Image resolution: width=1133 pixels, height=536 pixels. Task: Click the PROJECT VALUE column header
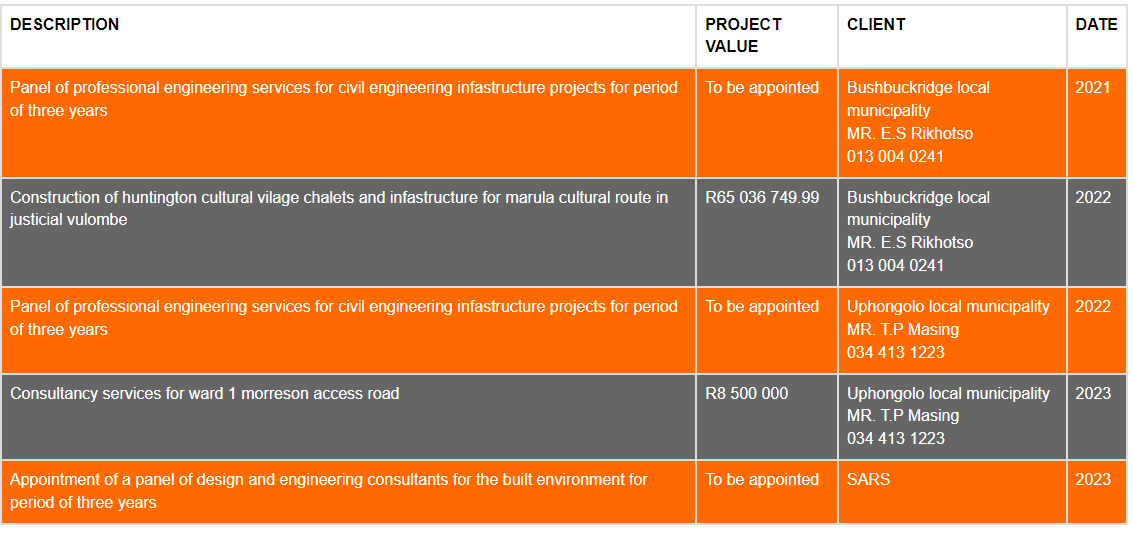pyautogui.click(x=743, y=36)
